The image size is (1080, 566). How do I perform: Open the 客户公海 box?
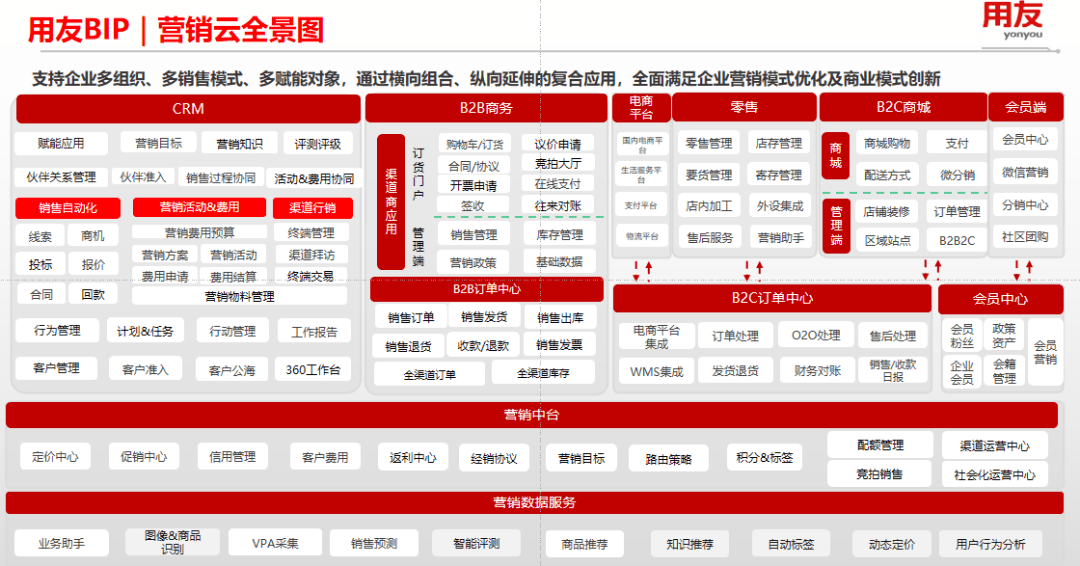(231, 370)
